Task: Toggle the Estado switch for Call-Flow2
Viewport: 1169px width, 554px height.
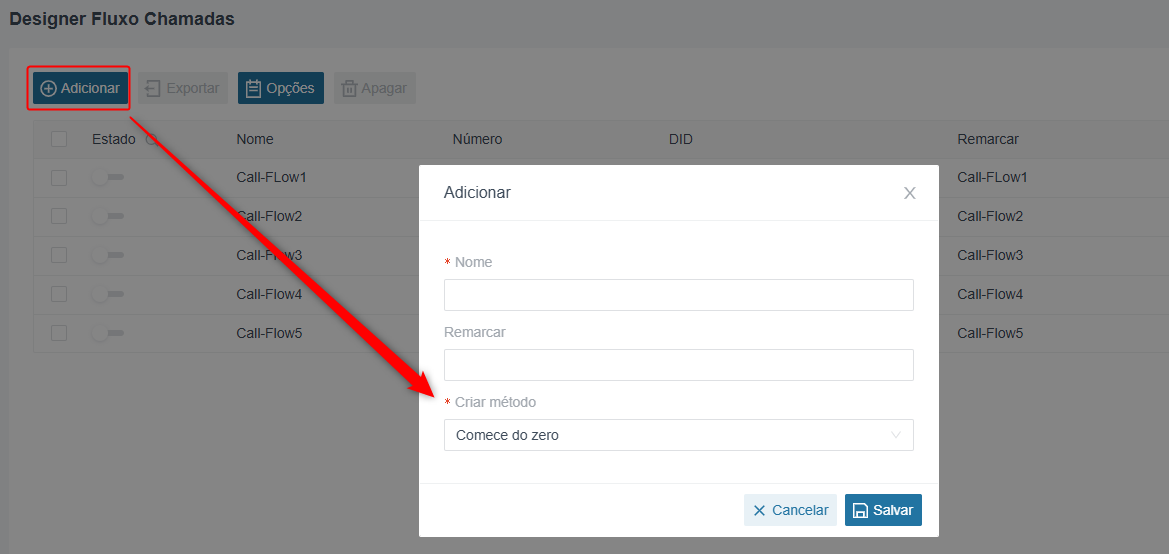Action: 107,216
